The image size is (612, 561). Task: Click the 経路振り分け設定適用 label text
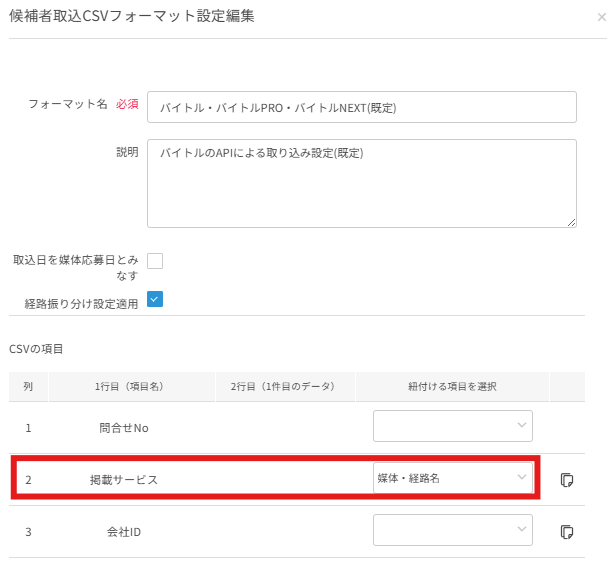pyautogui.click(x=81, y=303)
